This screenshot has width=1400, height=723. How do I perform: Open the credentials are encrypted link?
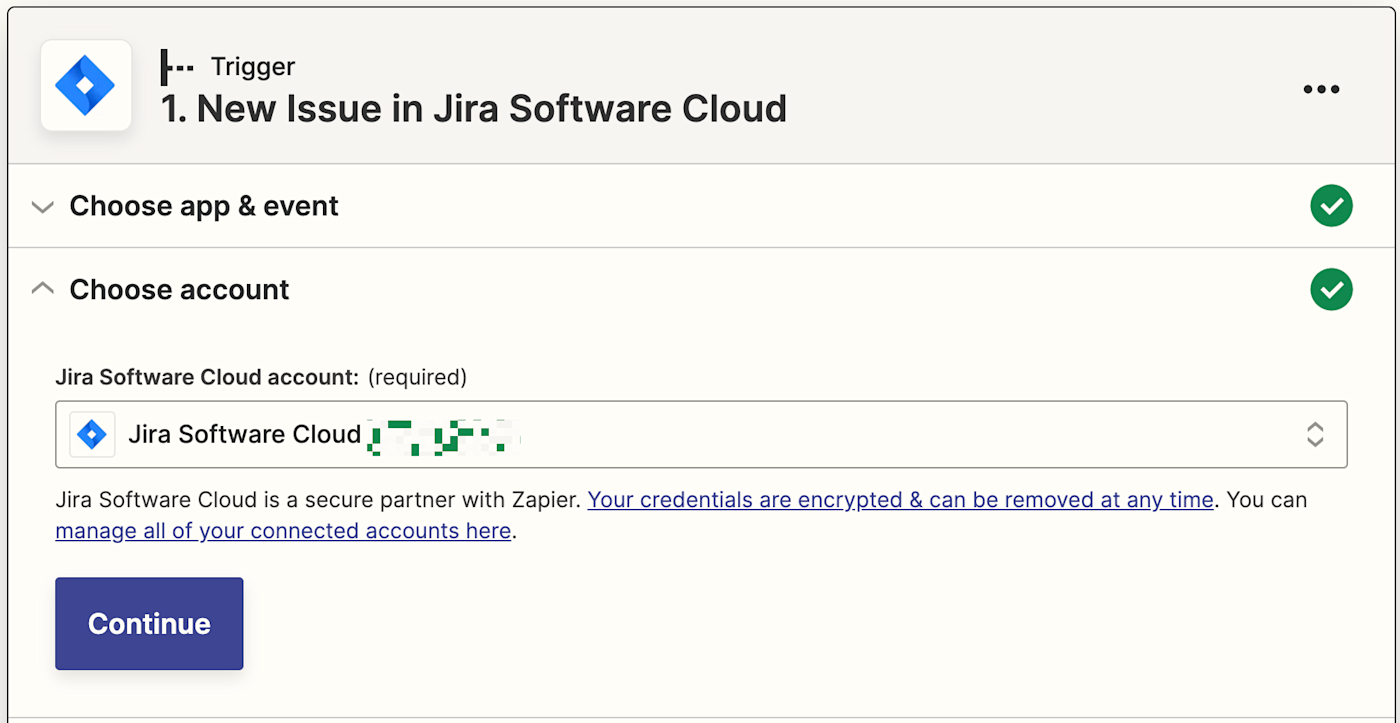900,499
